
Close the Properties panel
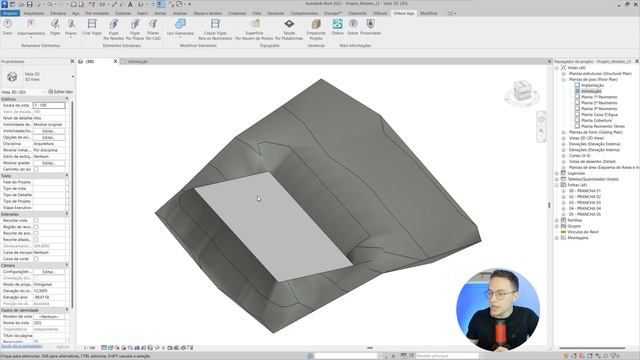coord(72,61)
